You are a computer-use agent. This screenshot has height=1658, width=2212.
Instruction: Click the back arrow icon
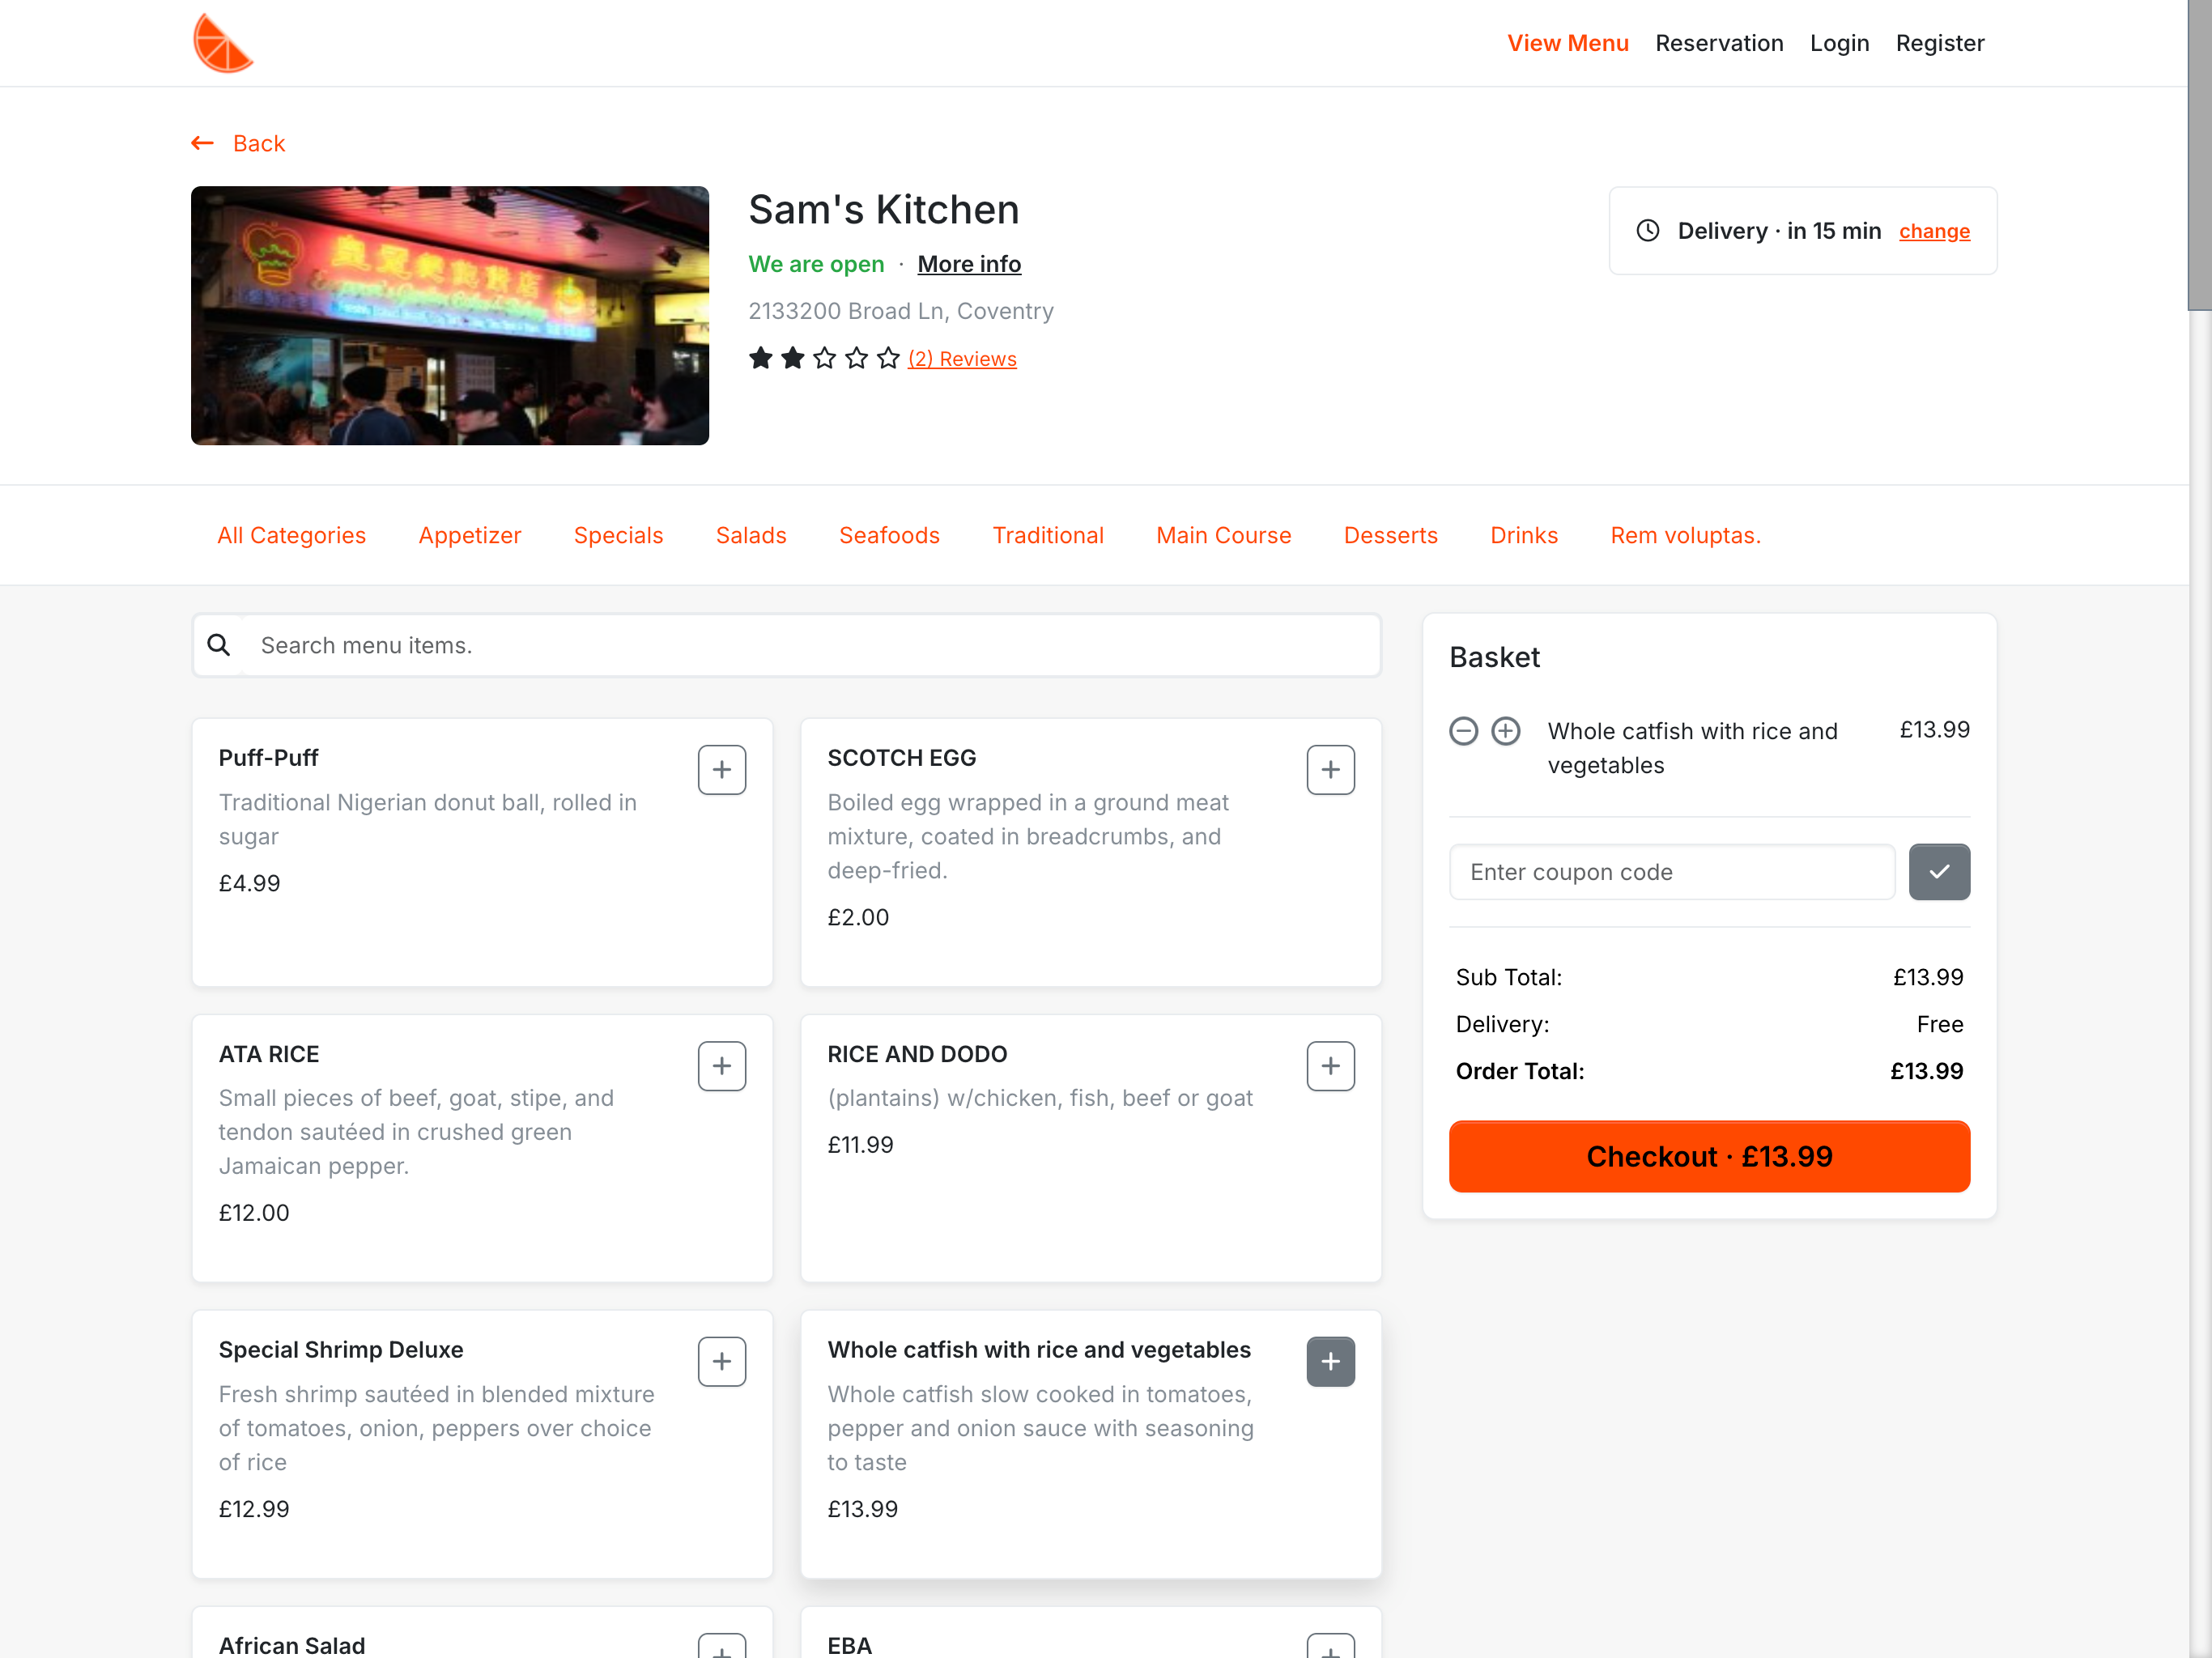[x=202, y=142]
